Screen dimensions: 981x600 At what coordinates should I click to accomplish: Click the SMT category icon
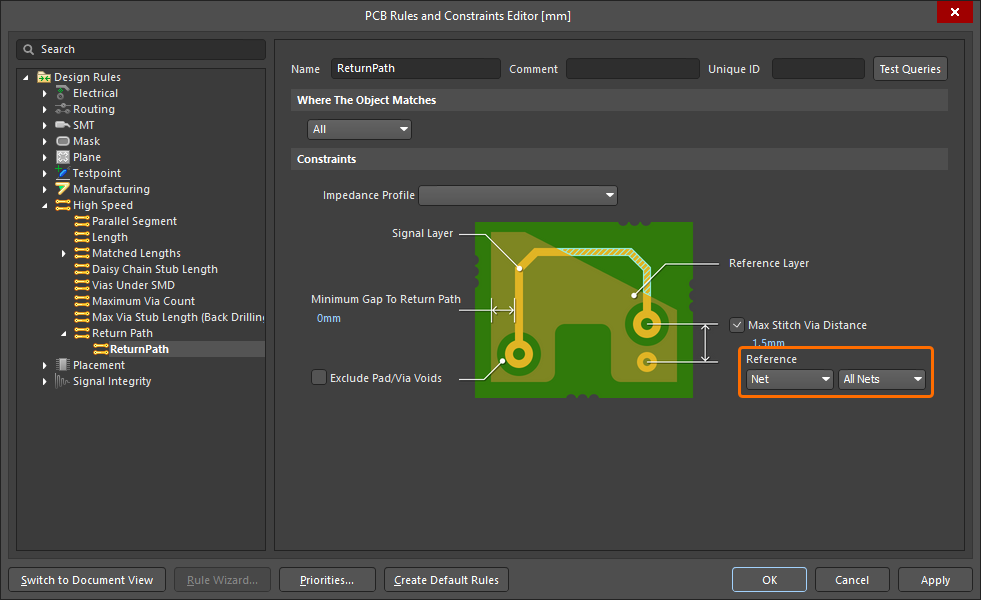point(63,125)
